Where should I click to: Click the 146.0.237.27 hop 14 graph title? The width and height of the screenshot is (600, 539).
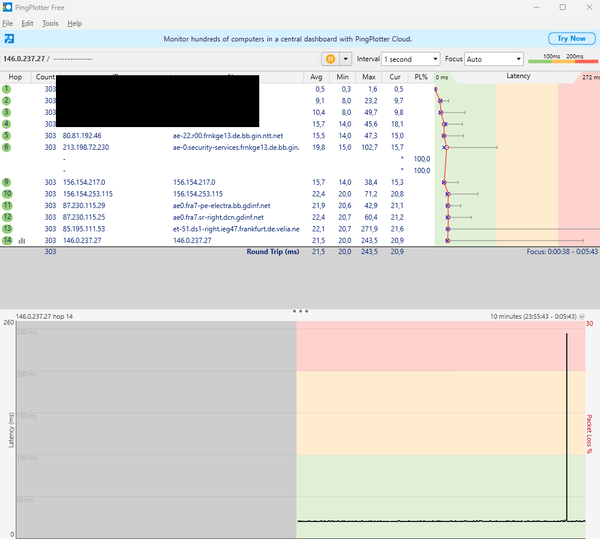[x=44, y=316]
